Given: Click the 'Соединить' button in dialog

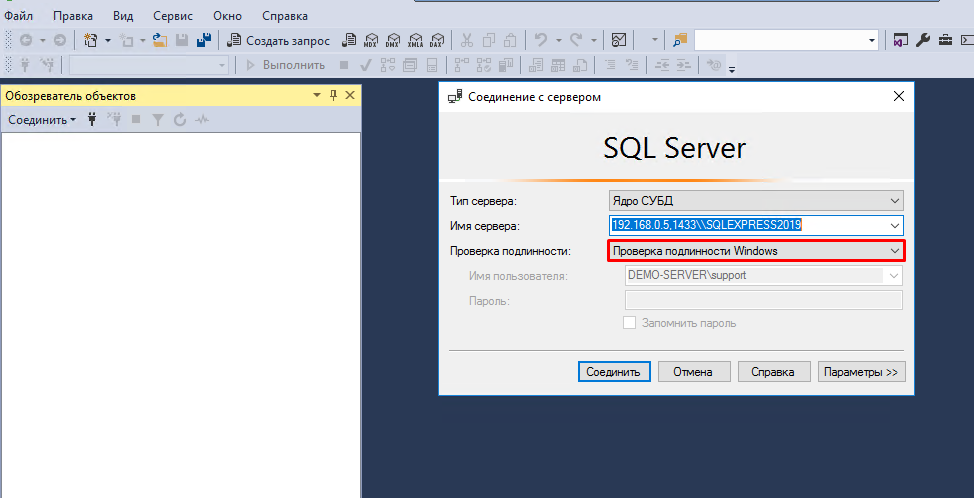Looking at the screenshot, I should (x=614, y=372).
